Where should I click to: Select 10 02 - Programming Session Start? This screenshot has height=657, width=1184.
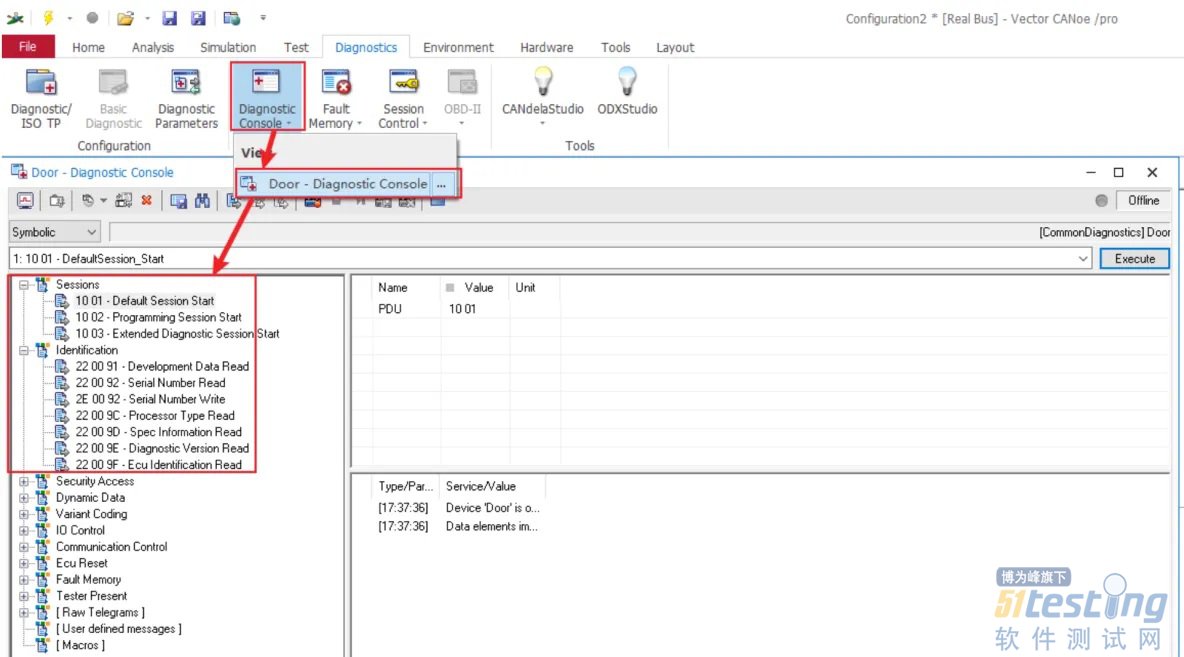coord(159,317)
